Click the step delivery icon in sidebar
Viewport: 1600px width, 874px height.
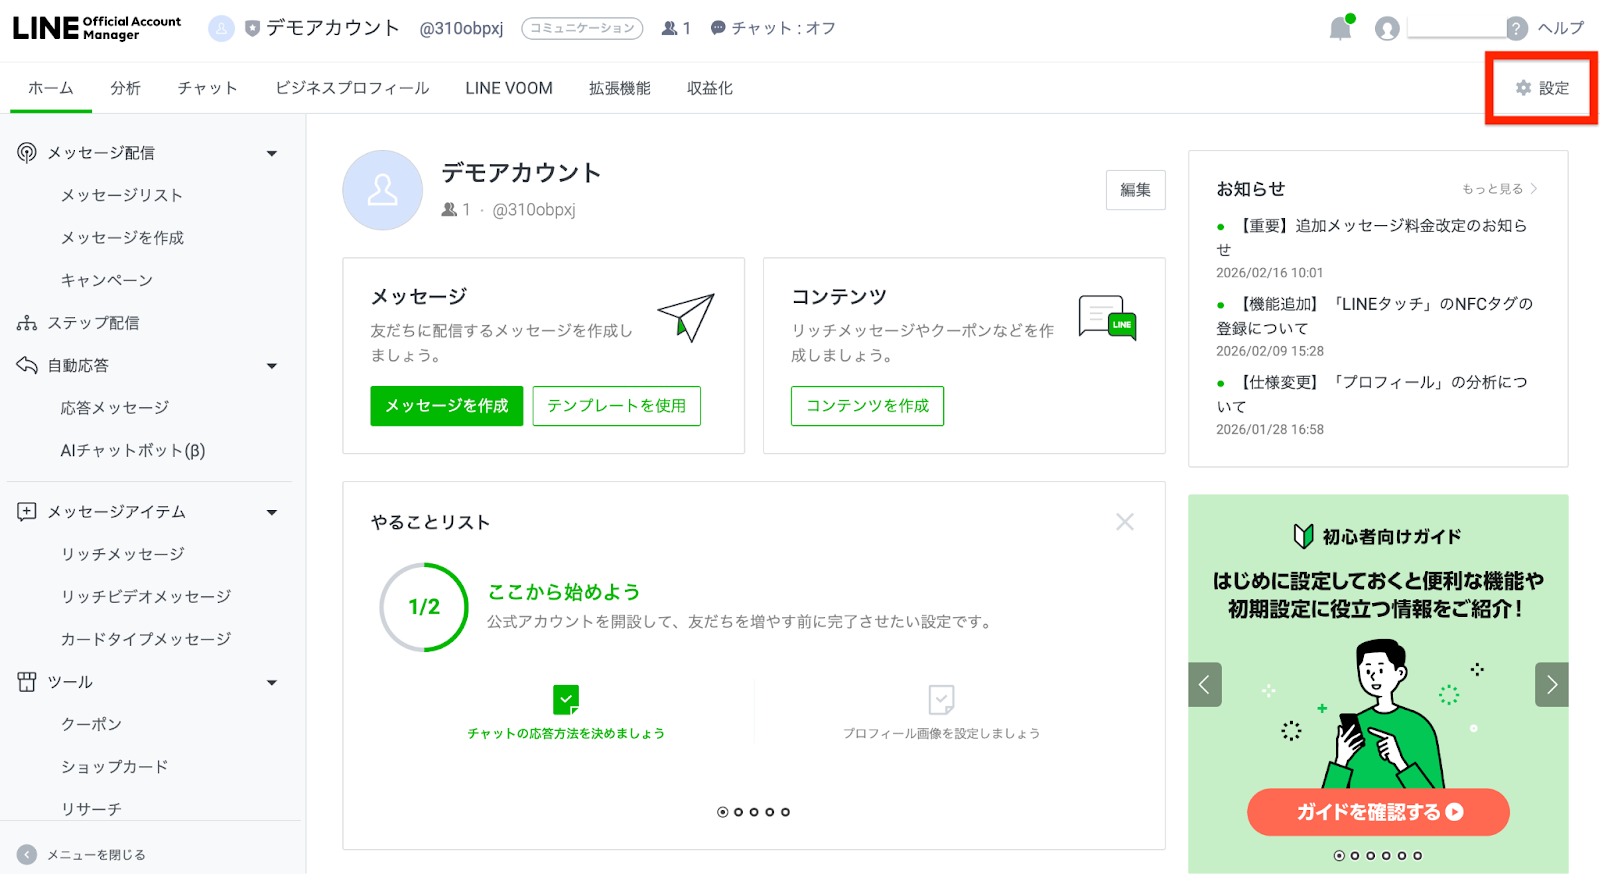27,323
